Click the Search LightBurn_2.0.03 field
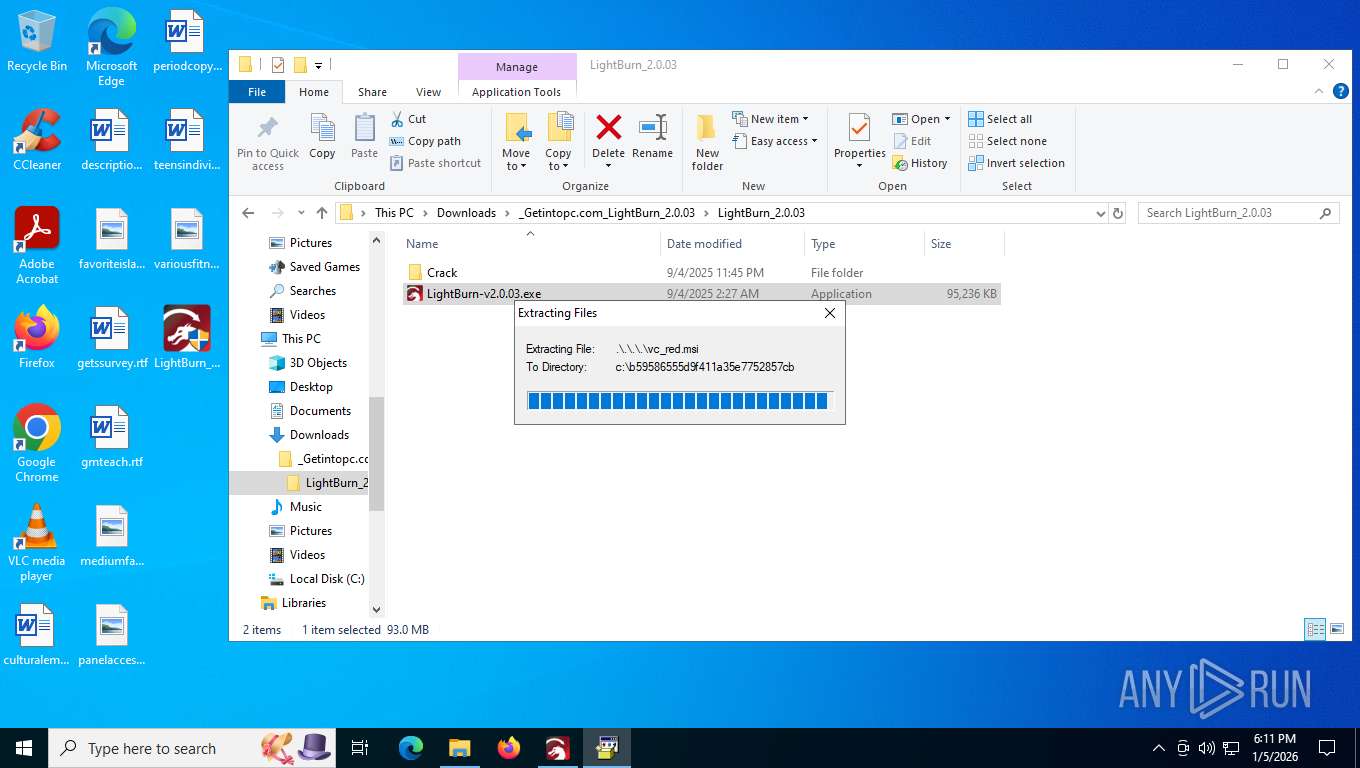 (x=1238, y=213)
